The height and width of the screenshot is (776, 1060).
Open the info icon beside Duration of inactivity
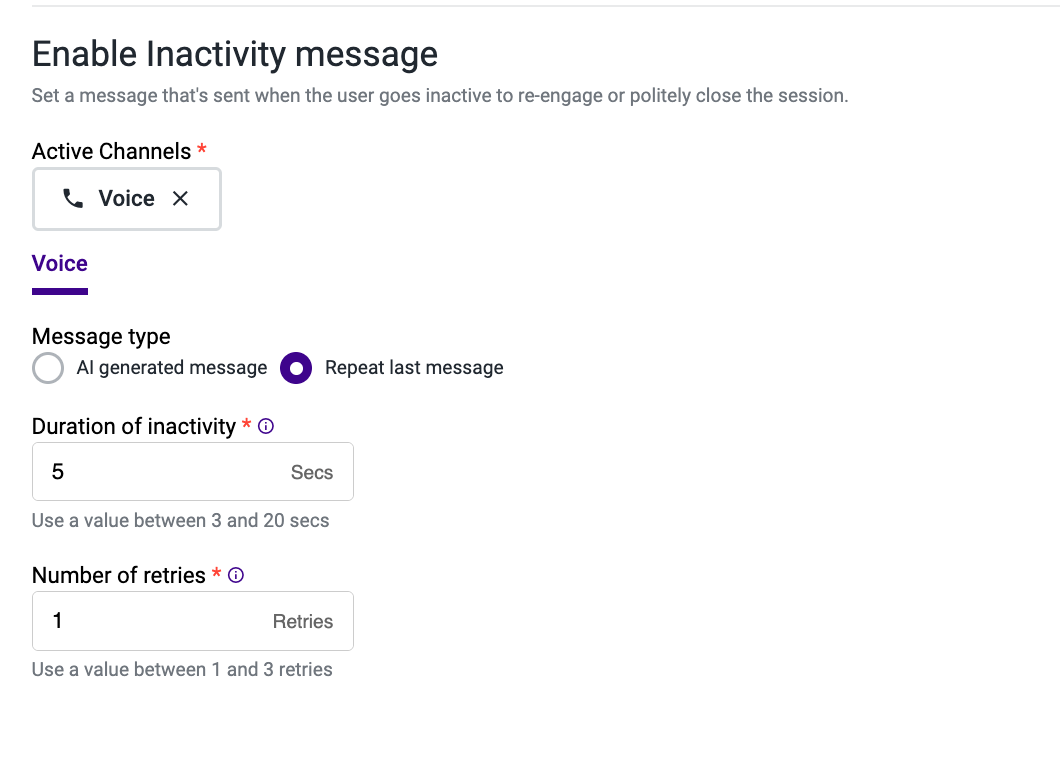(266, 426)
